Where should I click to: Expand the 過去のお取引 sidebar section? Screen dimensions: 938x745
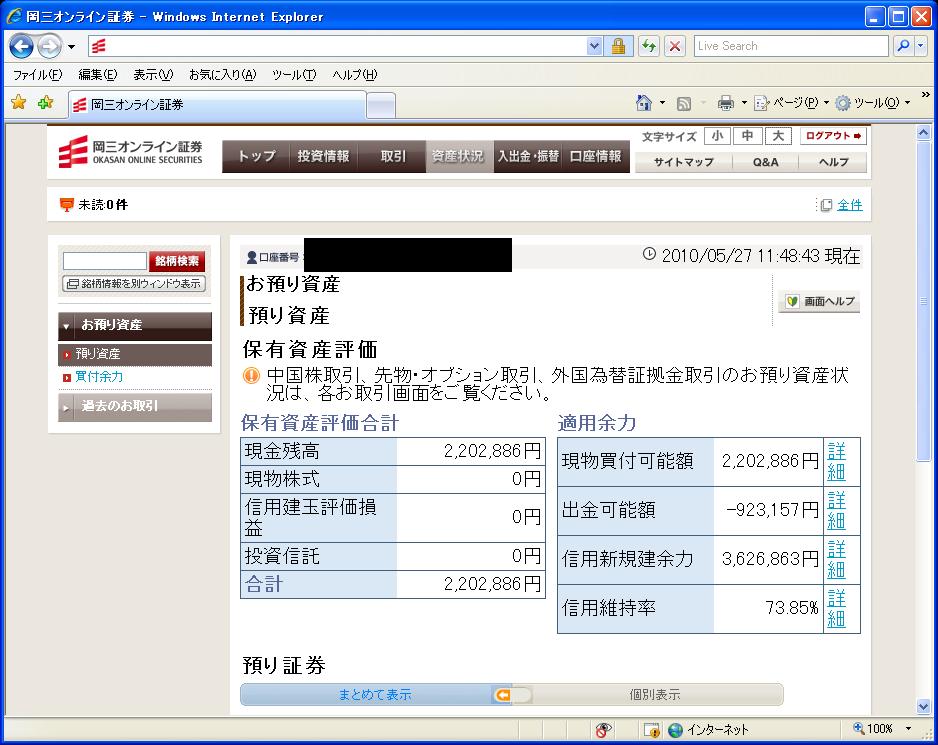pos(135,406)
